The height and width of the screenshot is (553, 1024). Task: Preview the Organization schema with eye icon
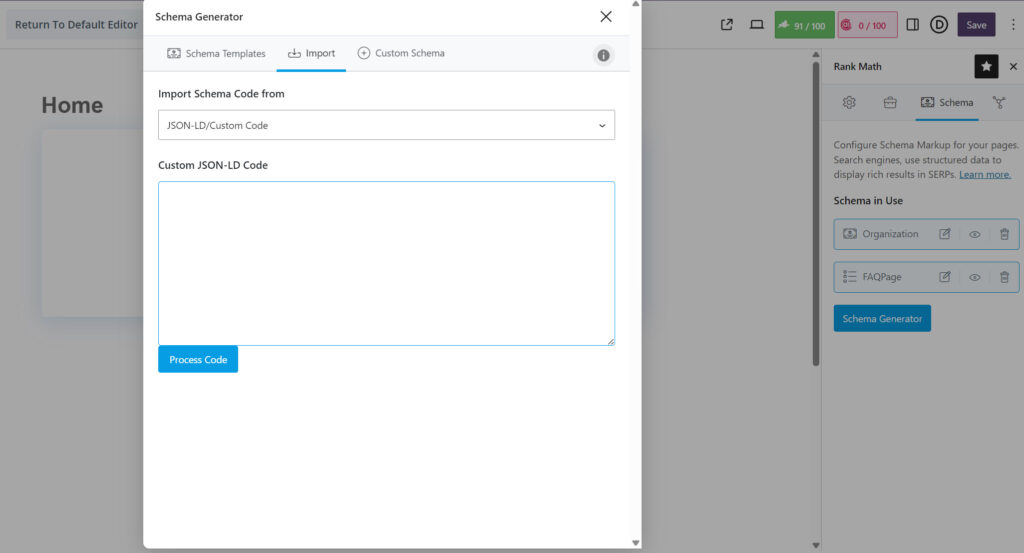click(x=975, y=234)
